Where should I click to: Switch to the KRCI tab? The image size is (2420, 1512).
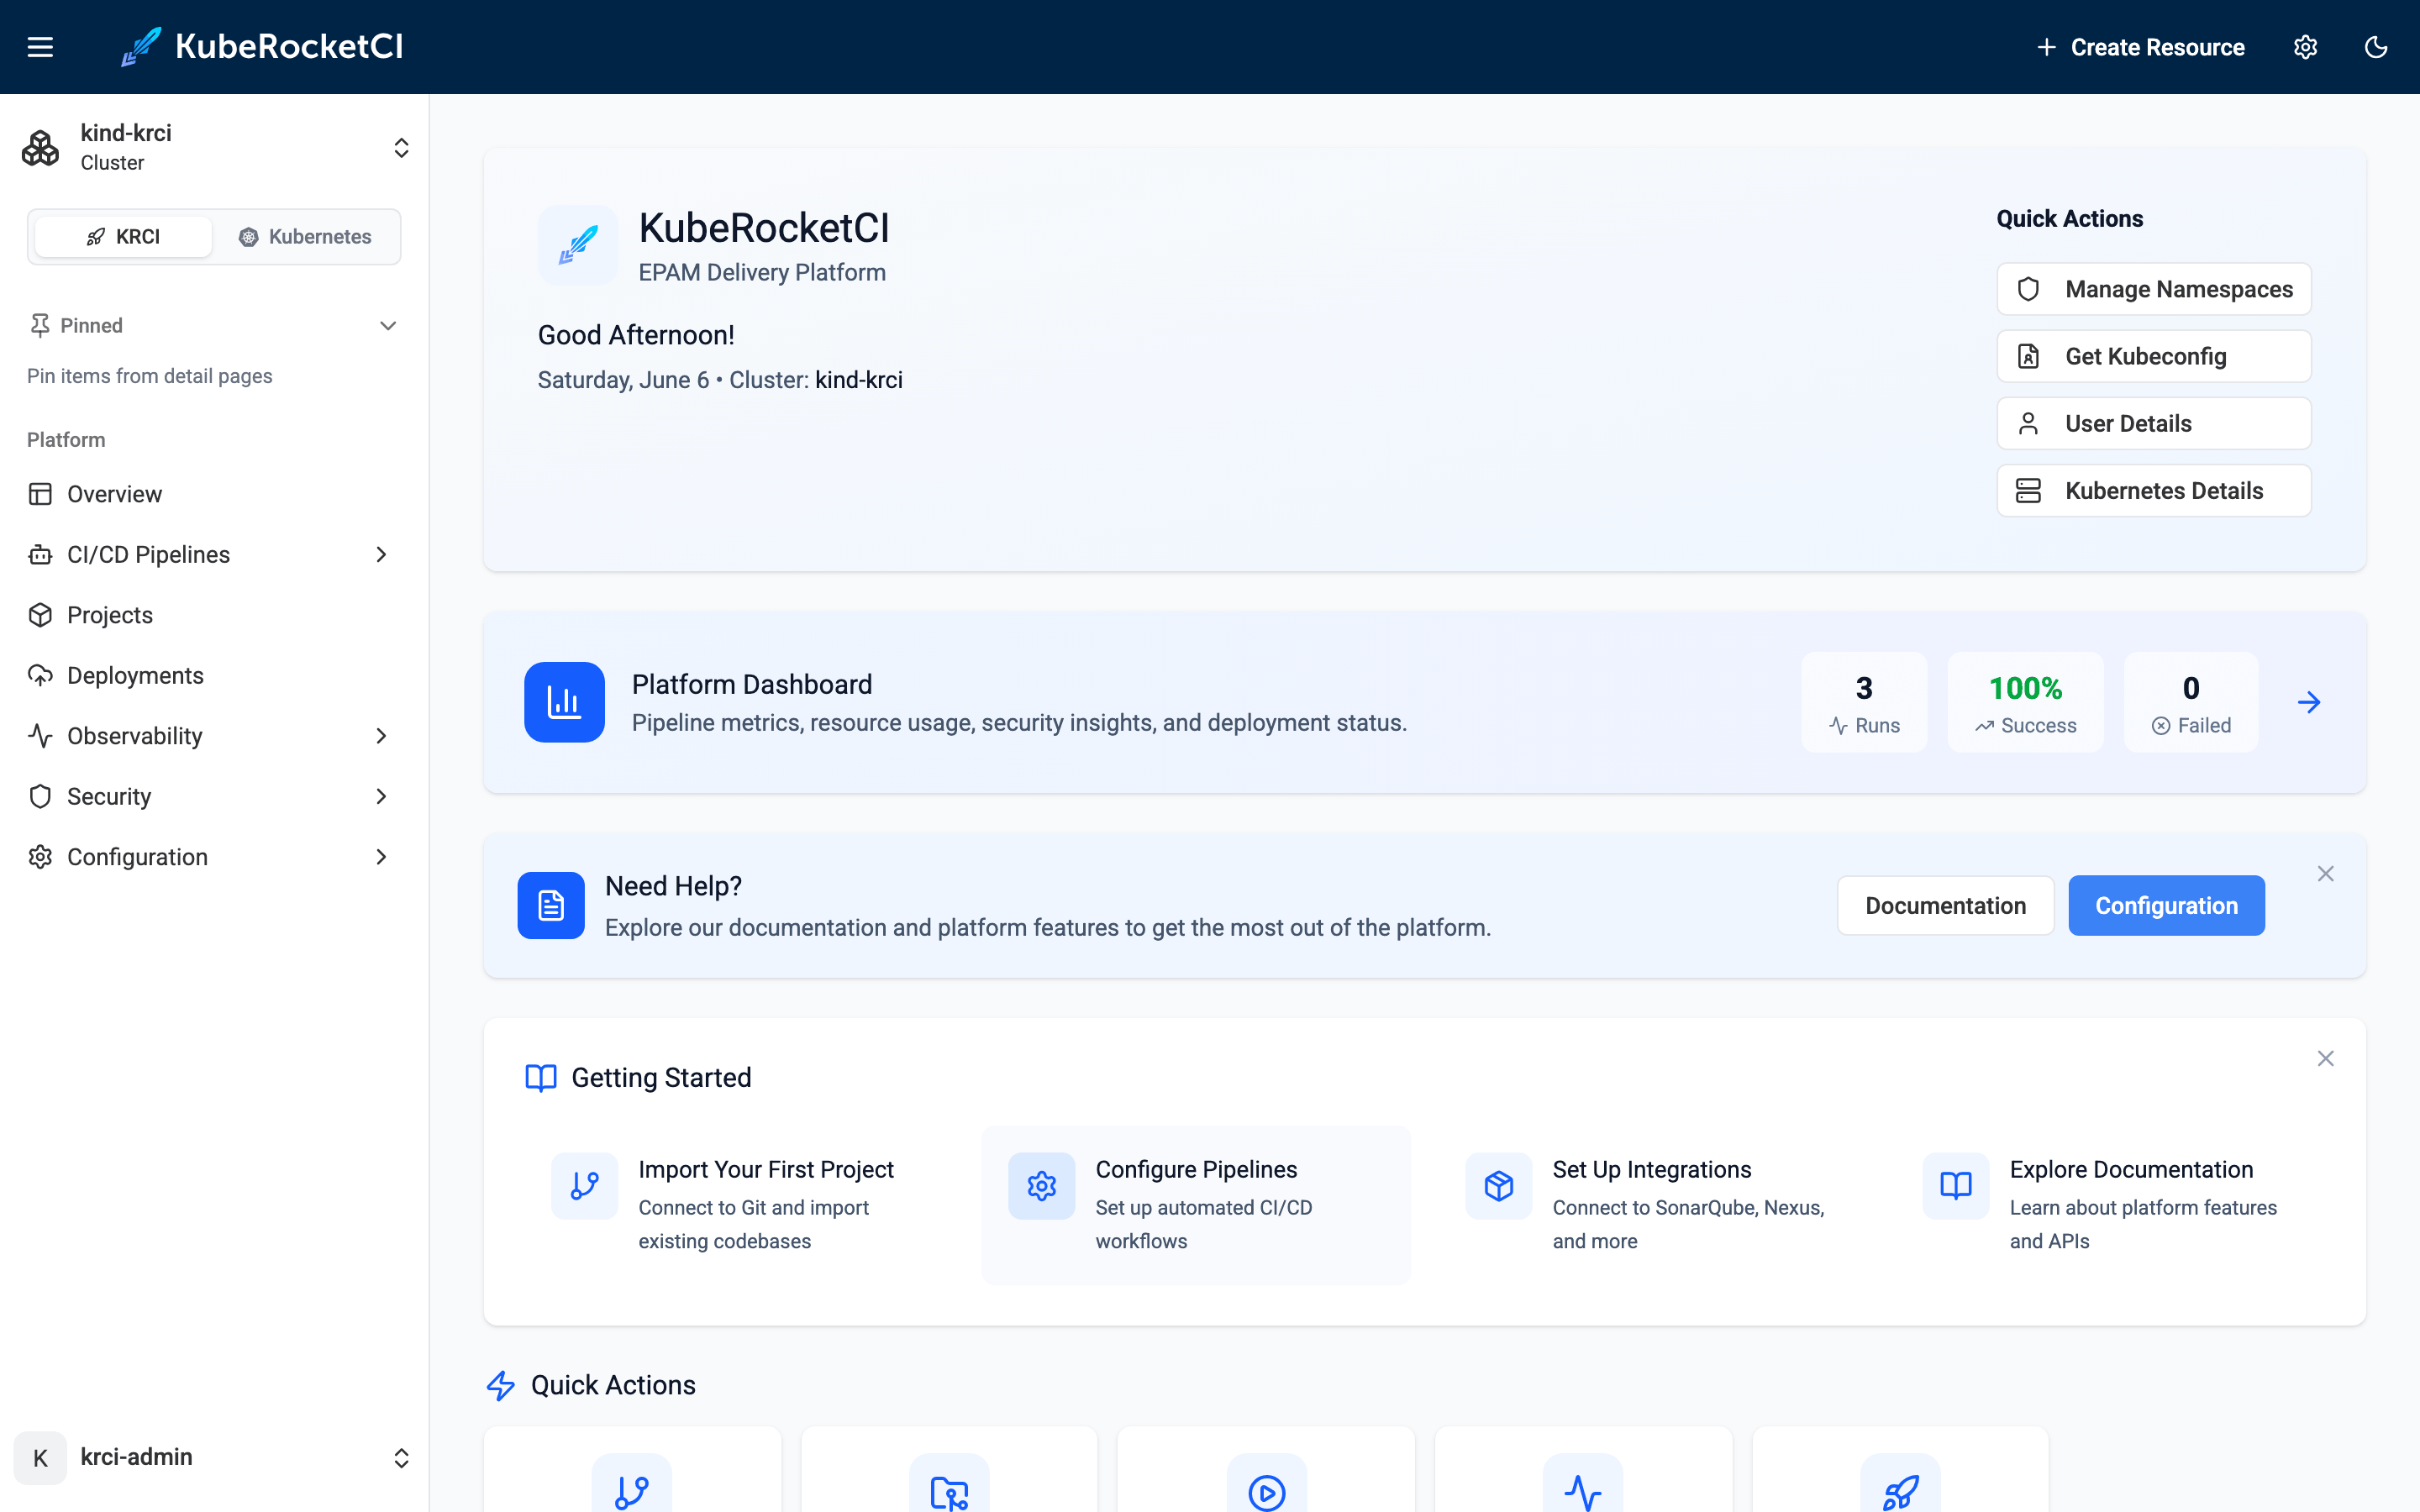[123, 237]
